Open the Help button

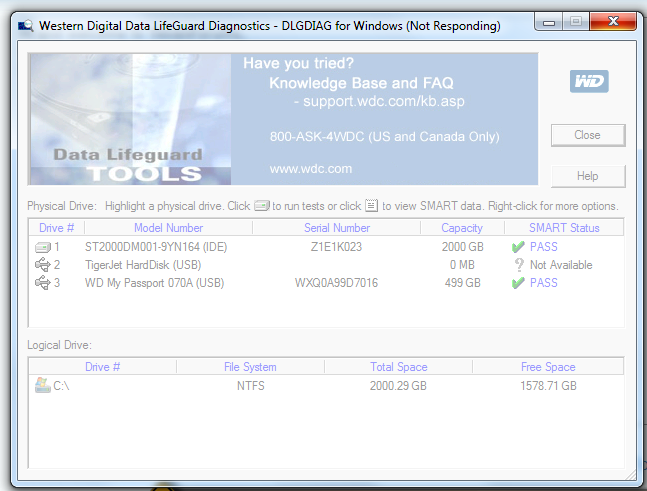(588, 176)
